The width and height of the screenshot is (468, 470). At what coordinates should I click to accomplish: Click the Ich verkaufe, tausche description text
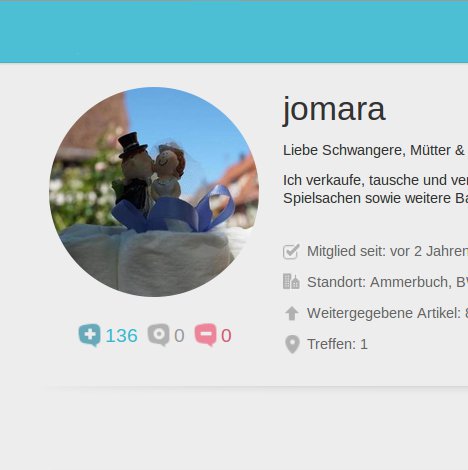pos(375,180)
